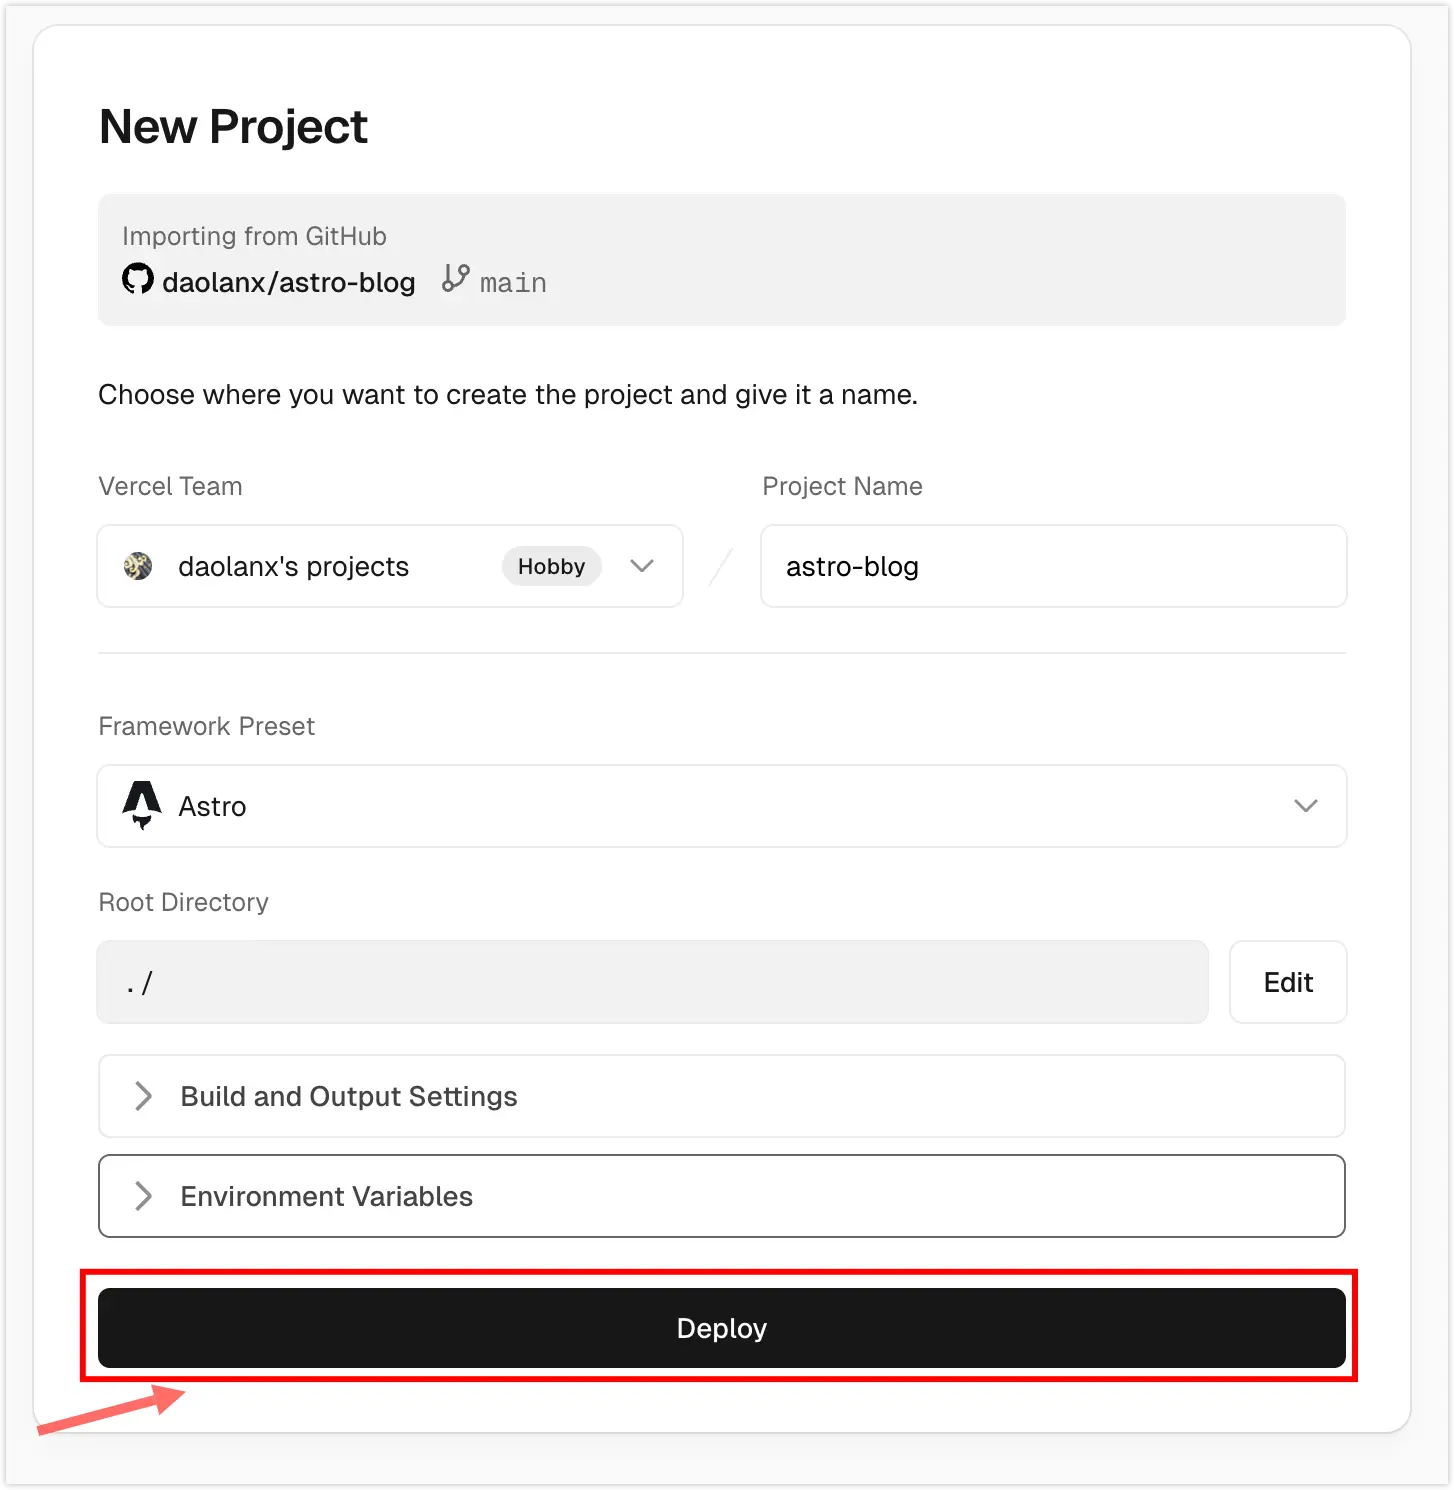The width and height of the screenshot is (1454, 1490).
Task: Open the daolanx/astro-blog repository link
Action: (288, 283)
